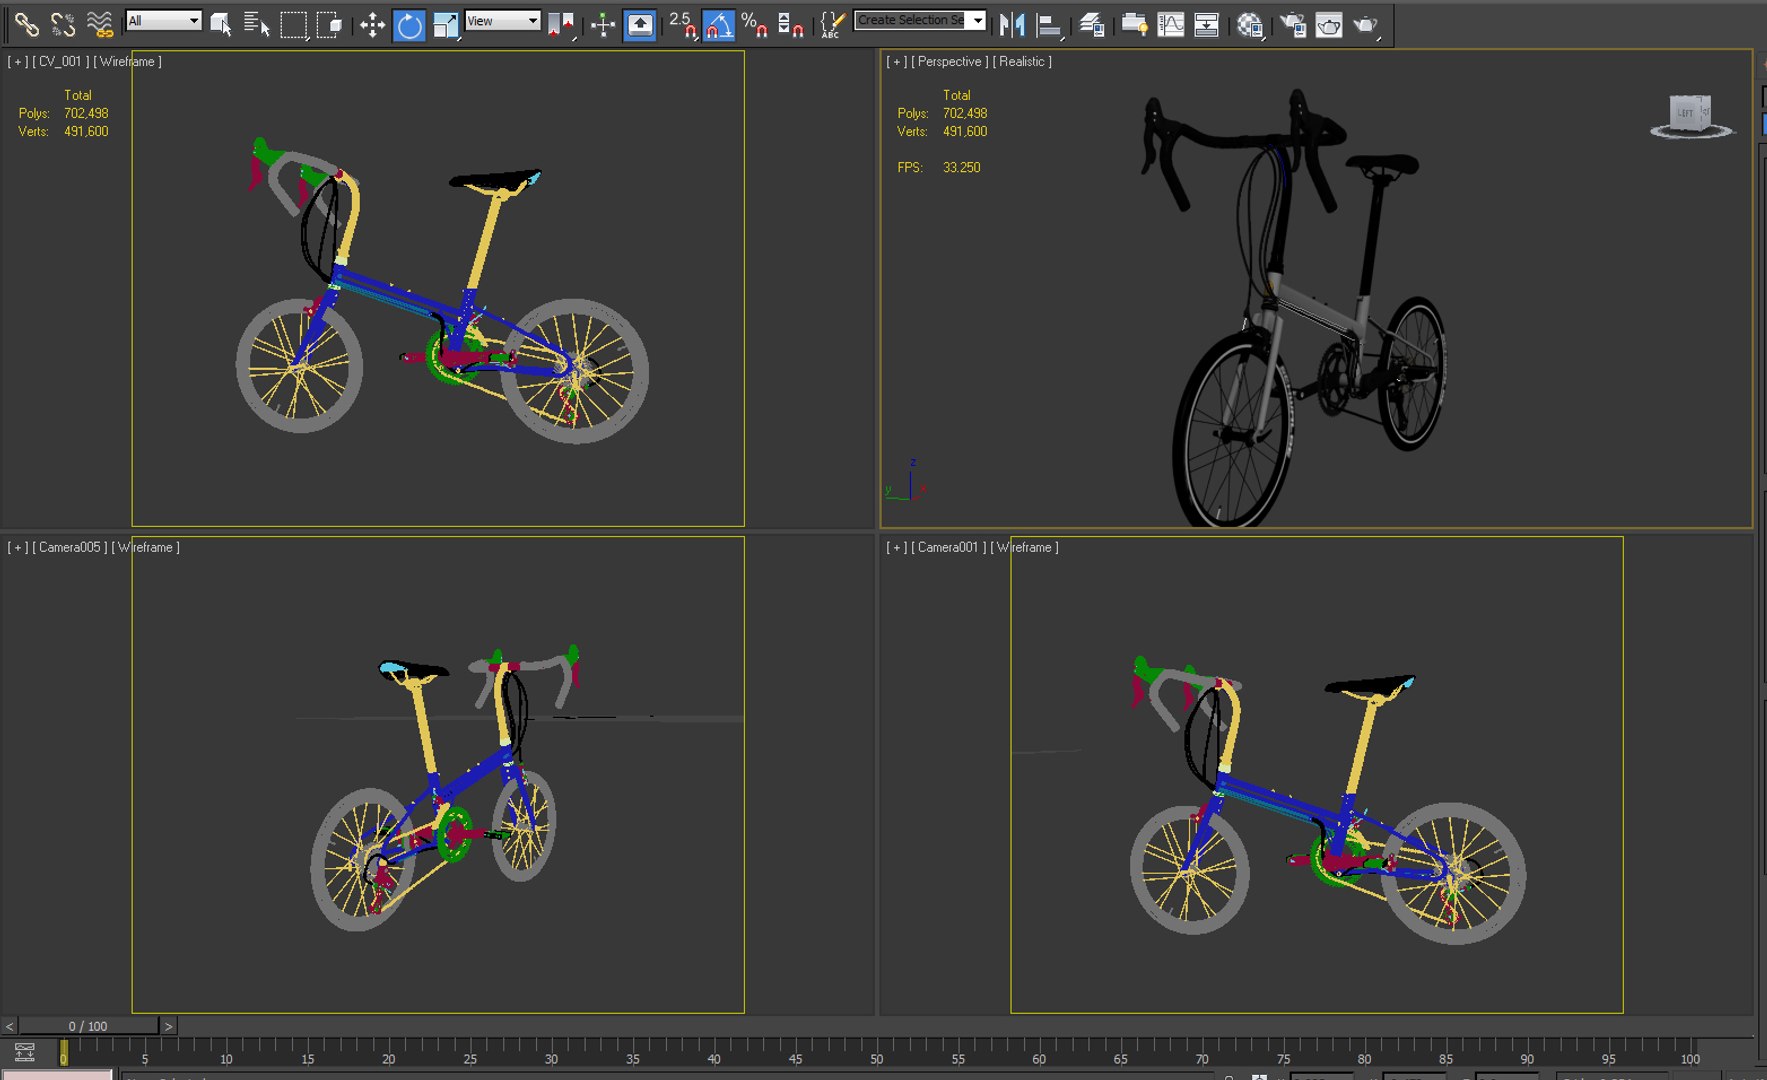
Task: Toggle Keyboard Shortcut Override button
Action: [640, 24]
